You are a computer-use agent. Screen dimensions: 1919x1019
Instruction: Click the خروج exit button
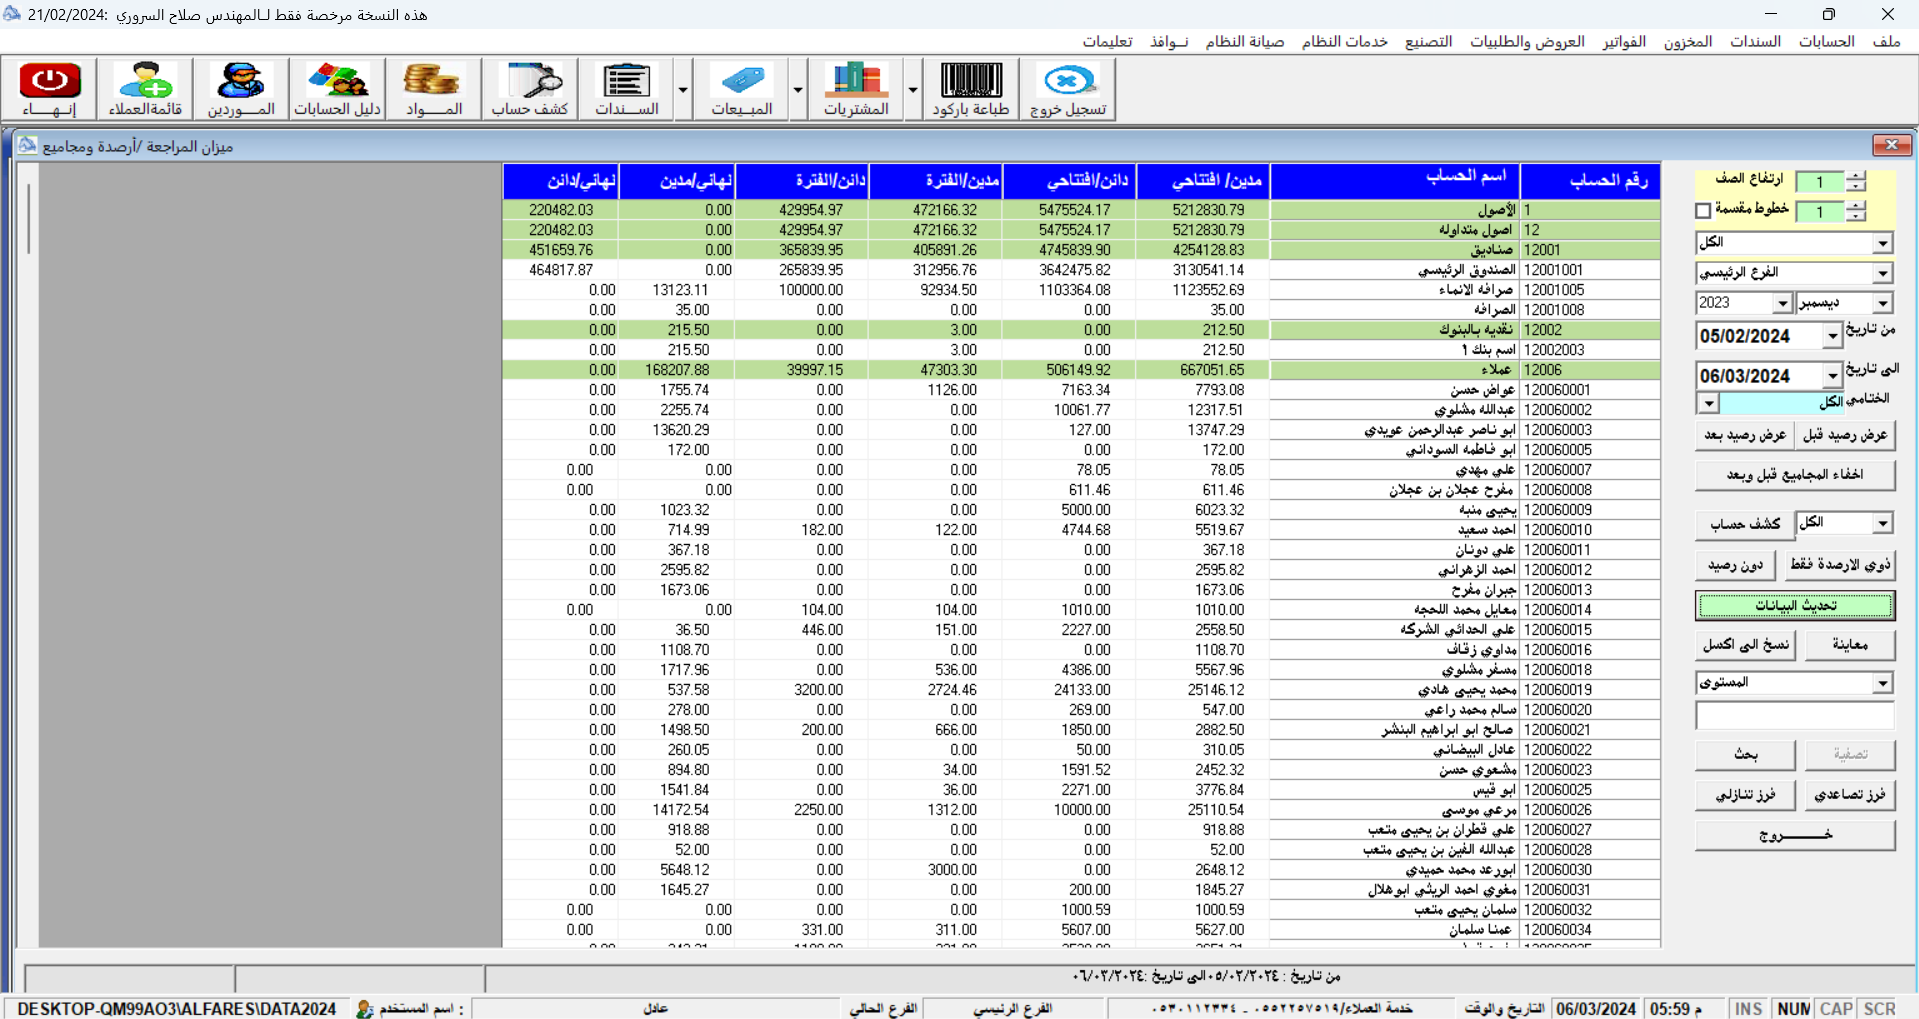[x=1795, y=835]
